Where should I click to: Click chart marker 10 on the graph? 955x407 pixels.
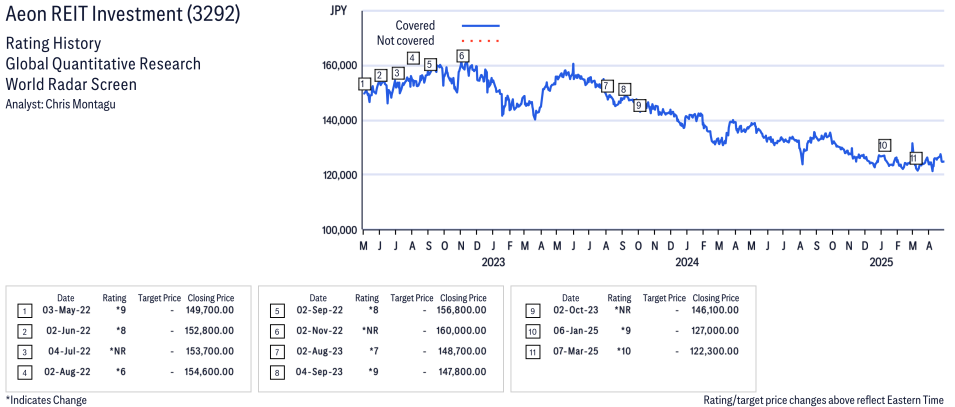pyautogui.click(x=884, y=145)
